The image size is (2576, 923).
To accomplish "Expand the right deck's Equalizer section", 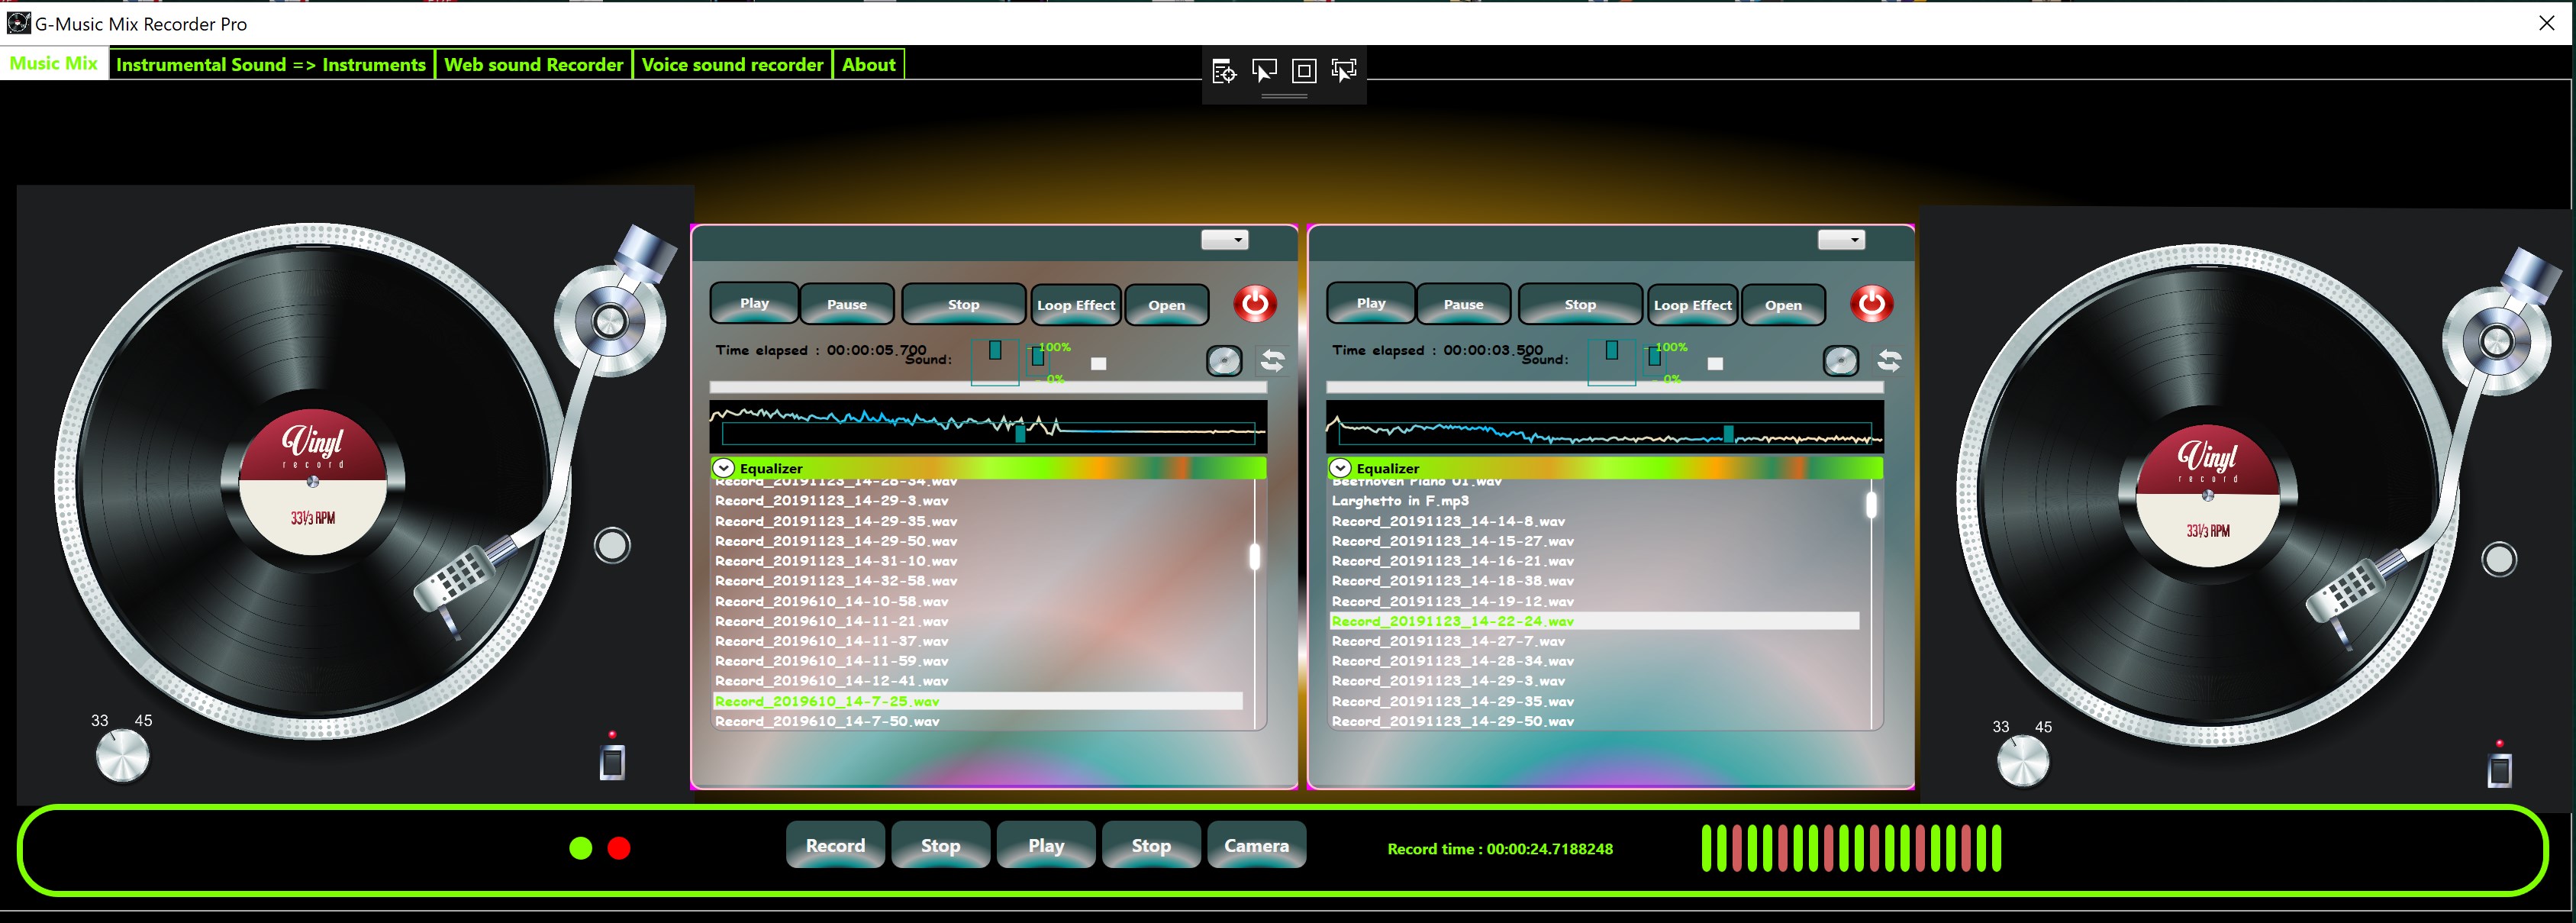I will pyautogui.click(x=1341, y=468).
